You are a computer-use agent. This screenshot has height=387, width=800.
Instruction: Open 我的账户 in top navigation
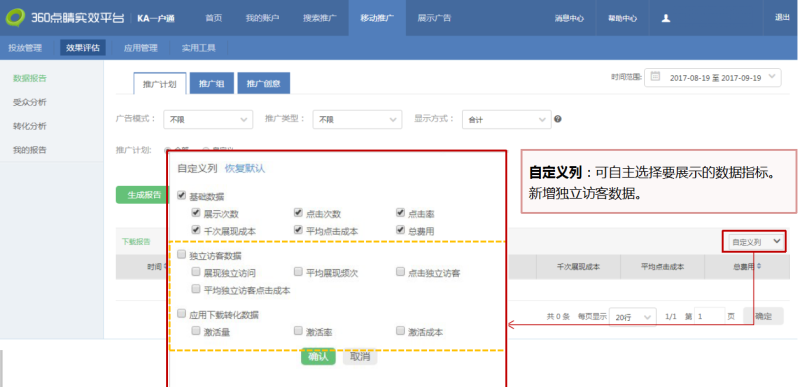point(262,18)
